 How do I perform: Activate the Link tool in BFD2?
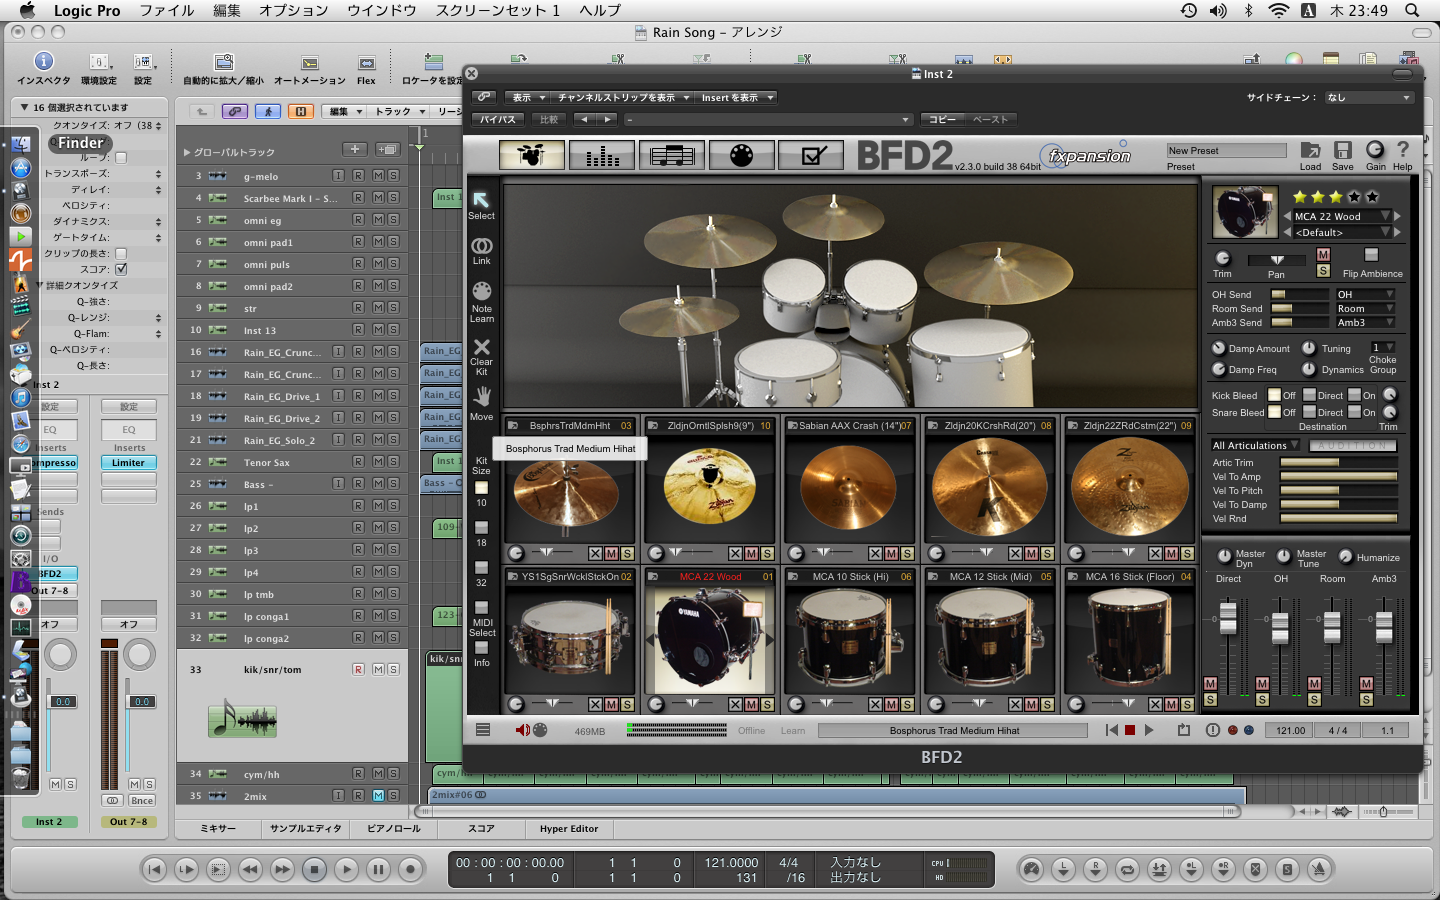[481, 250]
